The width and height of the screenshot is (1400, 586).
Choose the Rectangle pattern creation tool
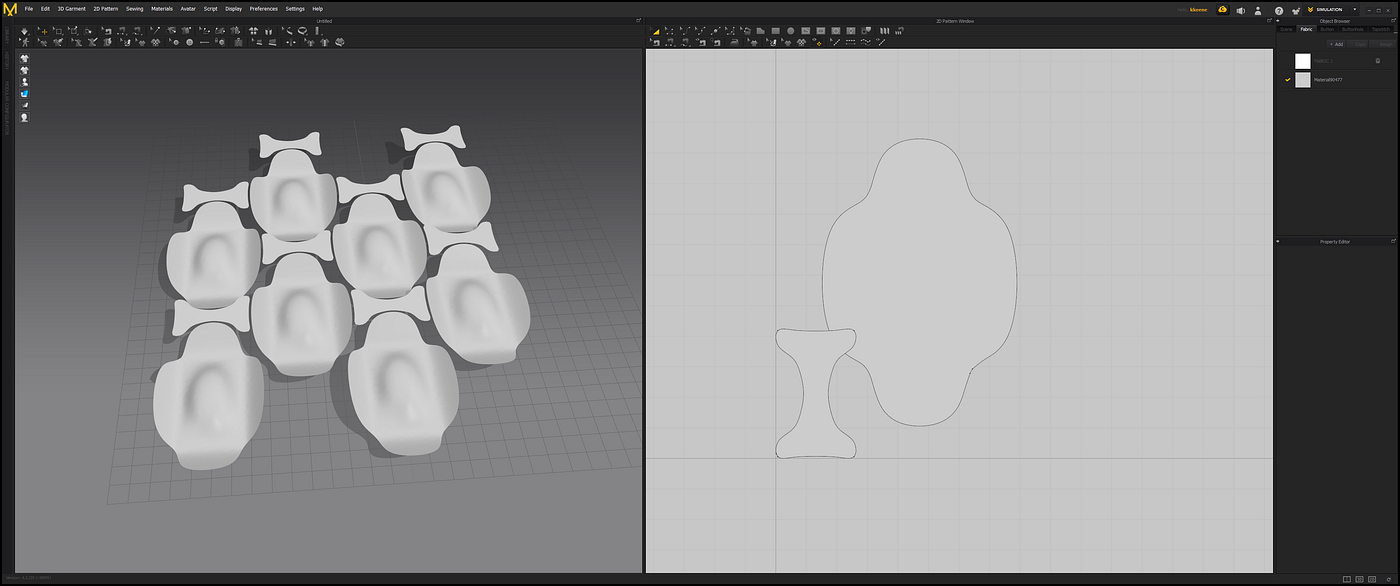pos(775,30)
